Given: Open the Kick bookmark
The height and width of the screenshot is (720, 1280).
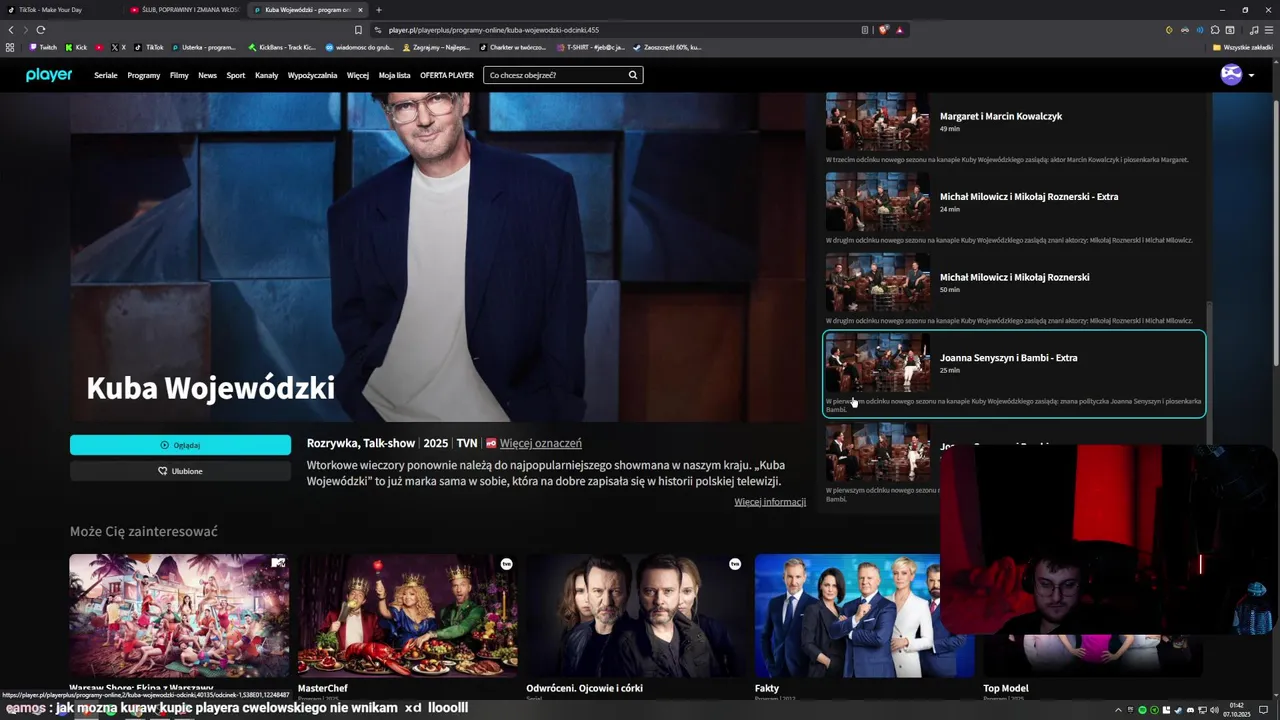Looking at the screenshot, I should [77, 47].
